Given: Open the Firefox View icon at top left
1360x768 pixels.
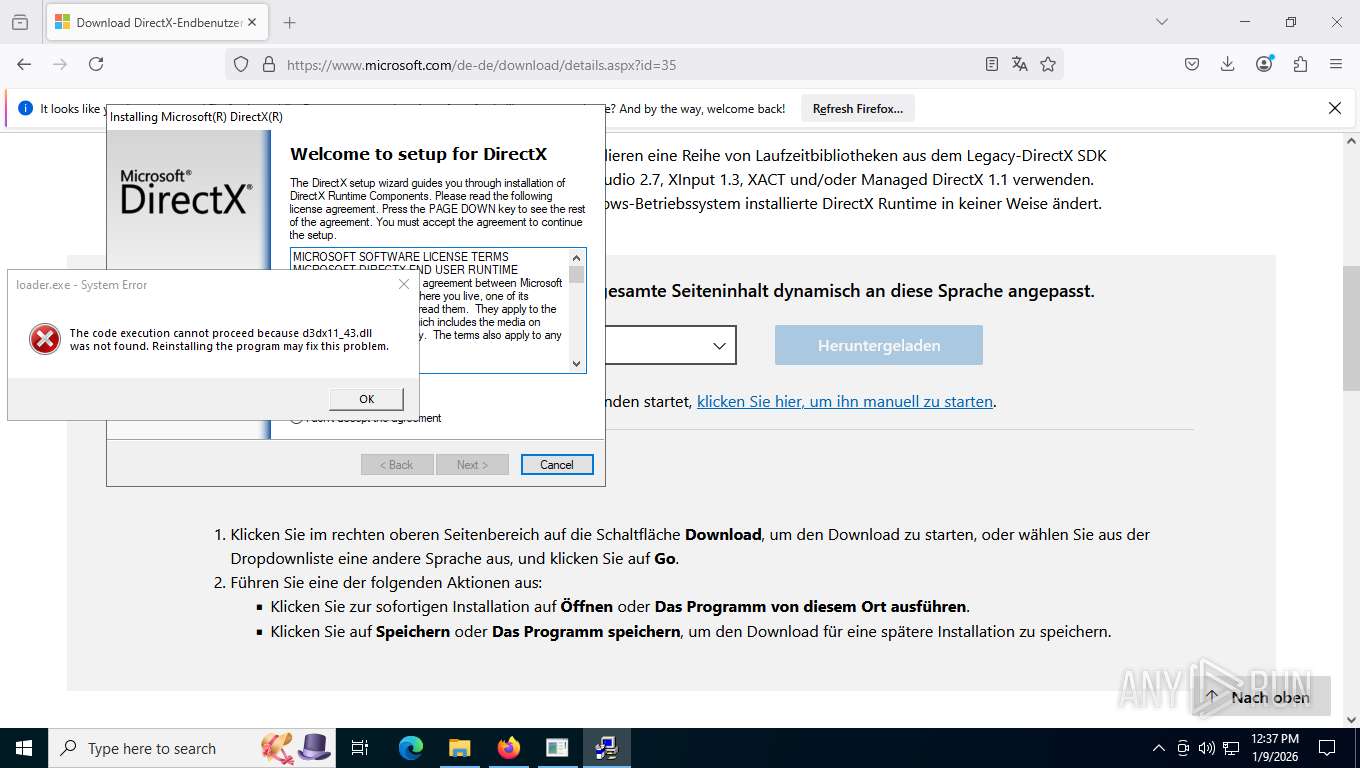Looking at the screenshot, I should [20, 22].
